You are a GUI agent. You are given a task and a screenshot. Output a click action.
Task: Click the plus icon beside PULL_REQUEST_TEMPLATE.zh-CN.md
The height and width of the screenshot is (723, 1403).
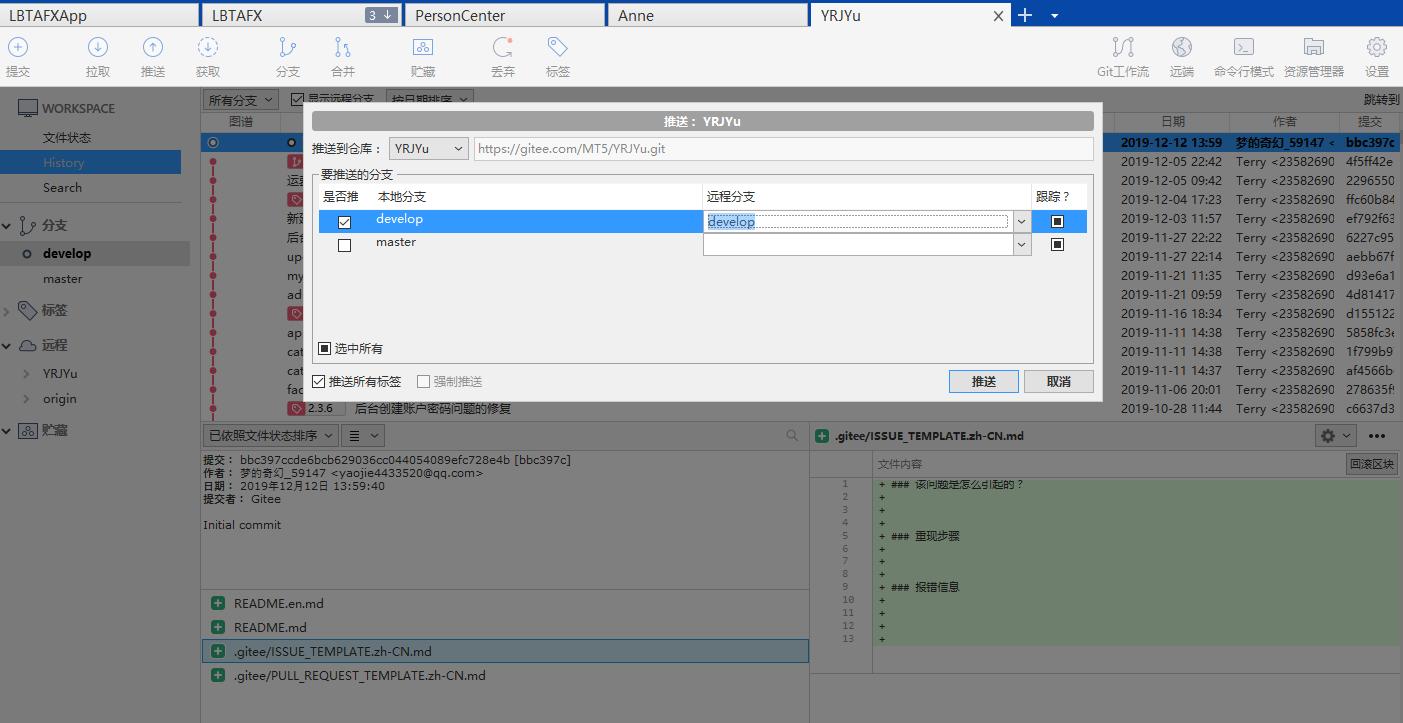pos(217,675)
